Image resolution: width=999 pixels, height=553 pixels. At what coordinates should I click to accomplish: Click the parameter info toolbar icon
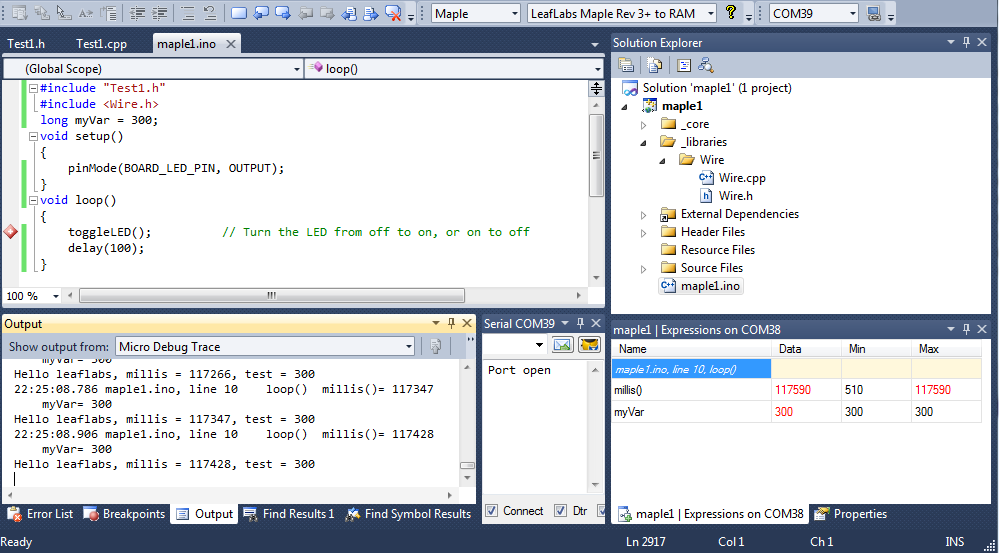point(42,12)
